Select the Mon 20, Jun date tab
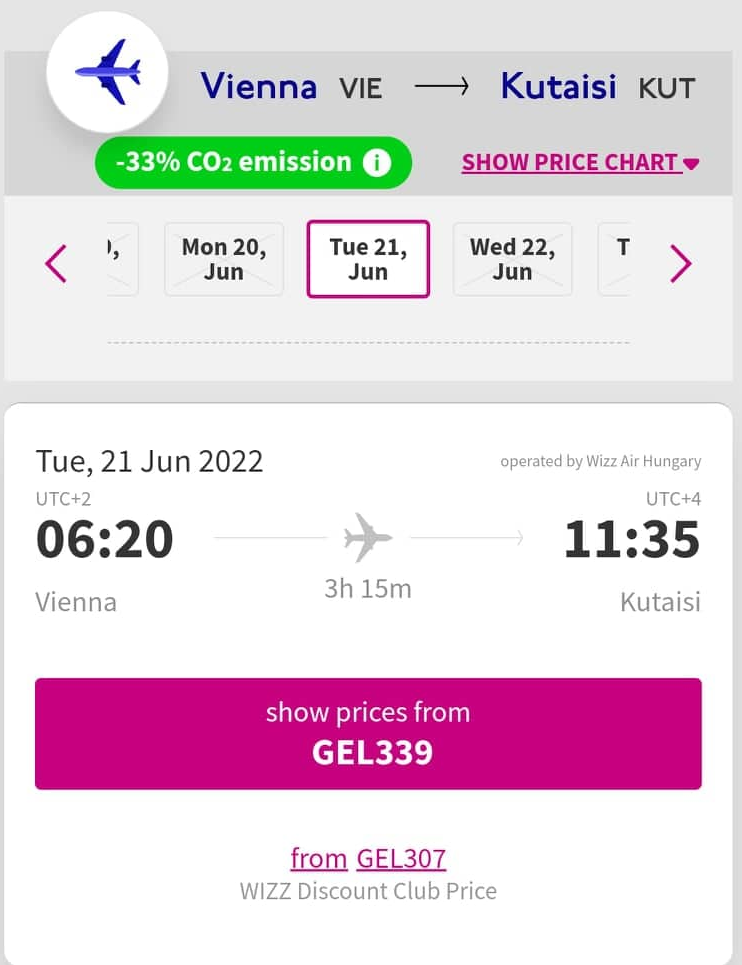Screen dimensions: 742x965 (224, 259)
